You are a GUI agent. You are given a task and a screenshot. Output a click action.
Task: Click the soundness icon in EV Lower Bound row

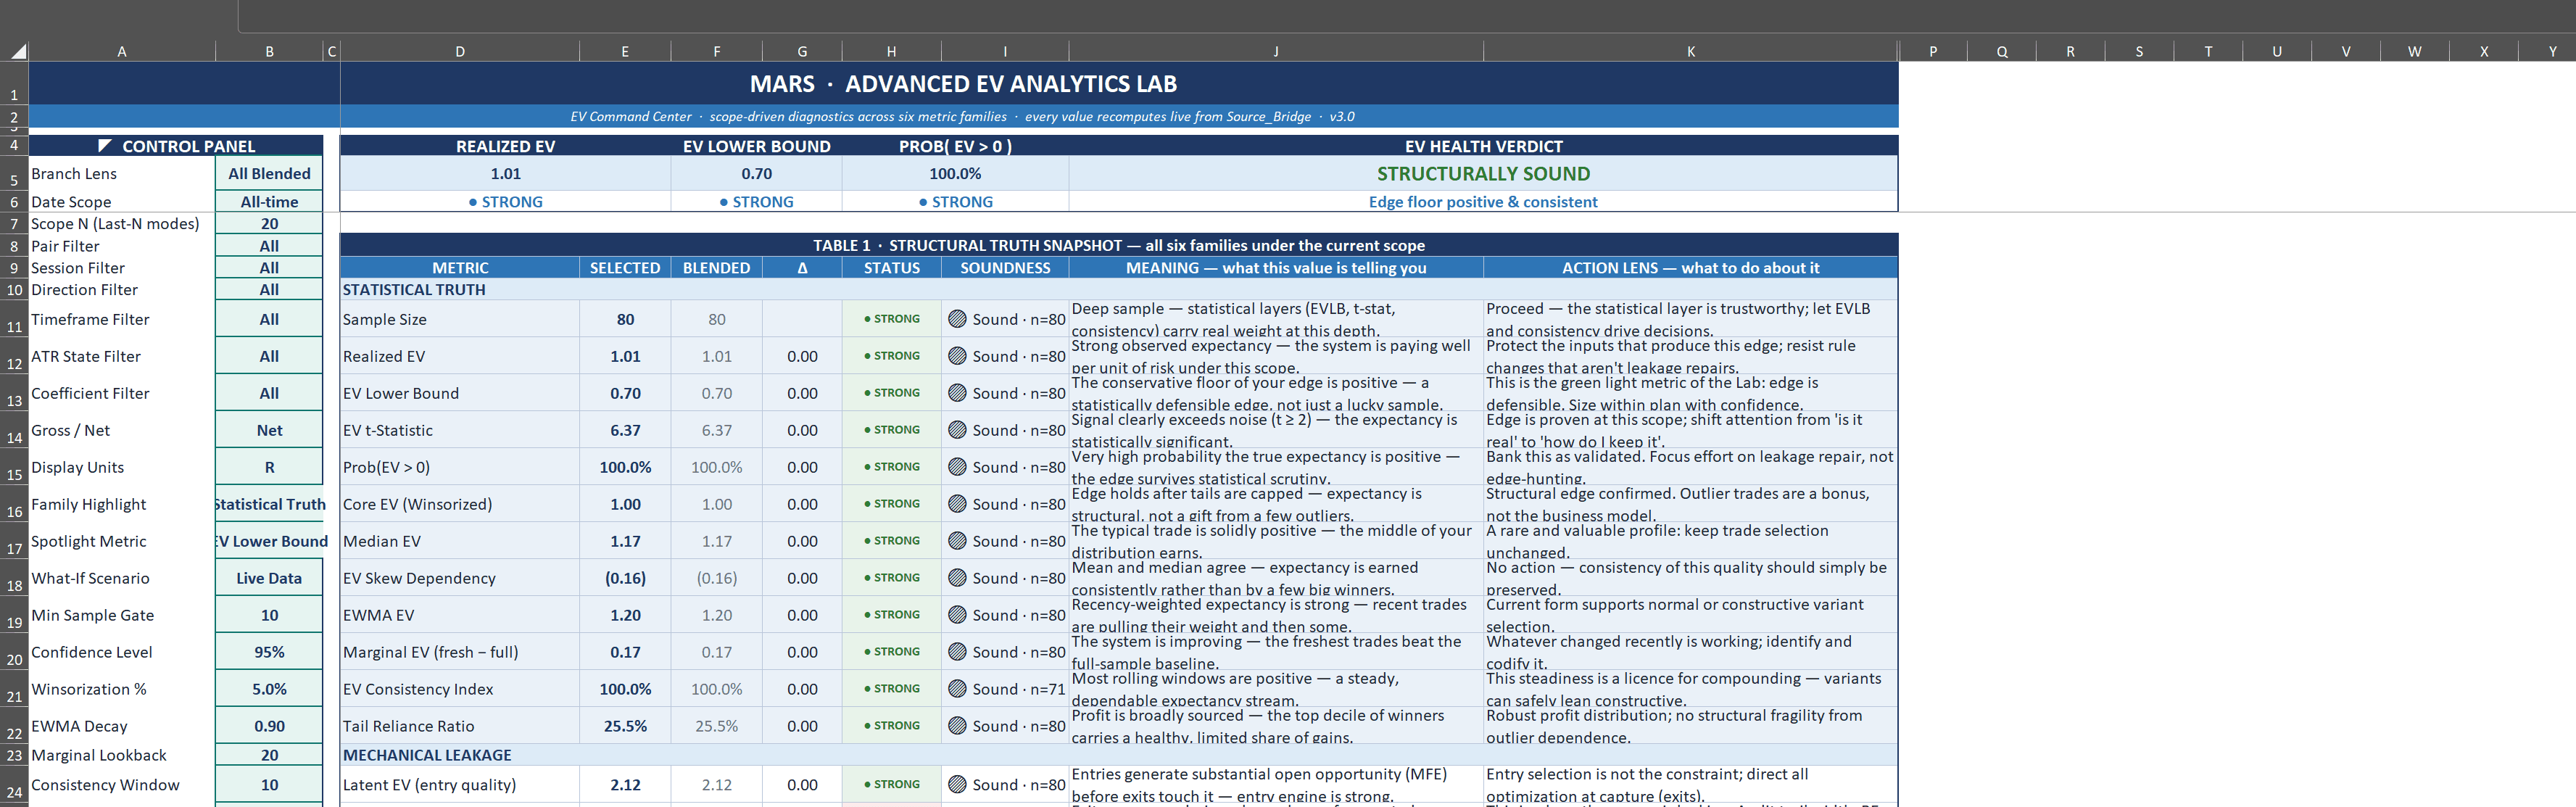(957, 393)
